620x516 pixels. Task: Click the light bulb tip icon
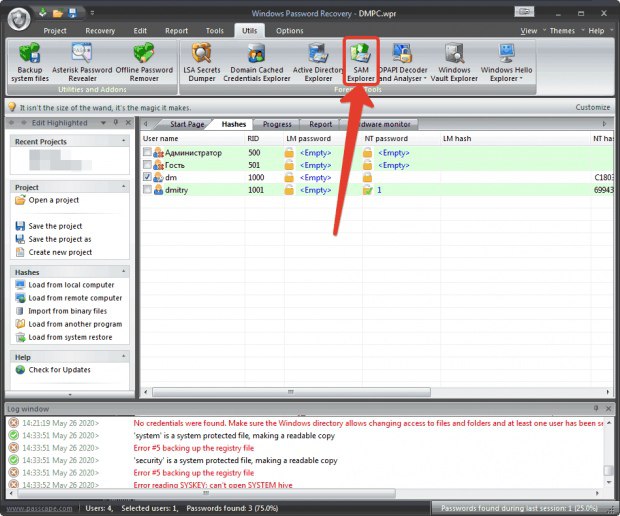12,107
